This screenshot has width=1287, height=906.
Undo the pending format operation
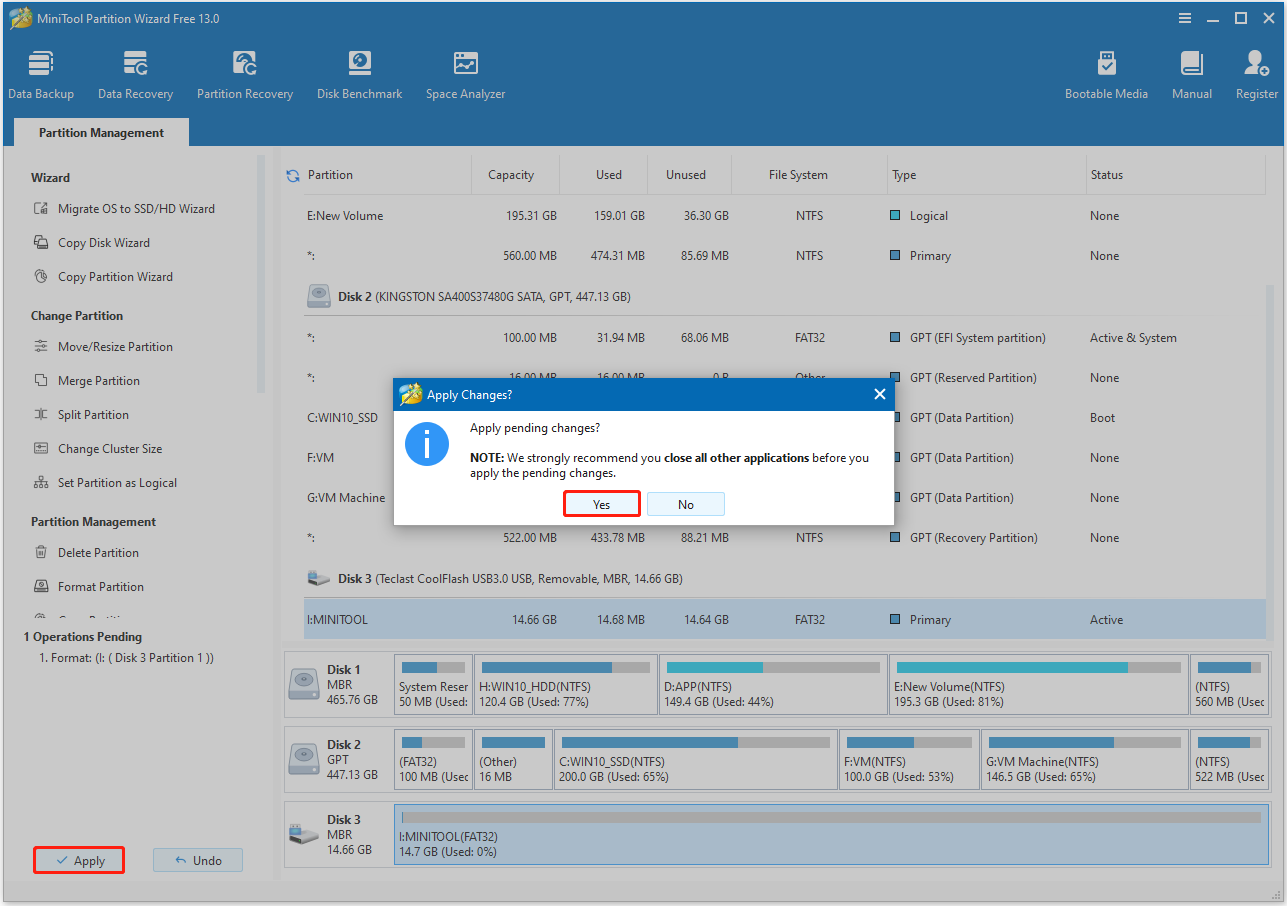click(197, 859)
